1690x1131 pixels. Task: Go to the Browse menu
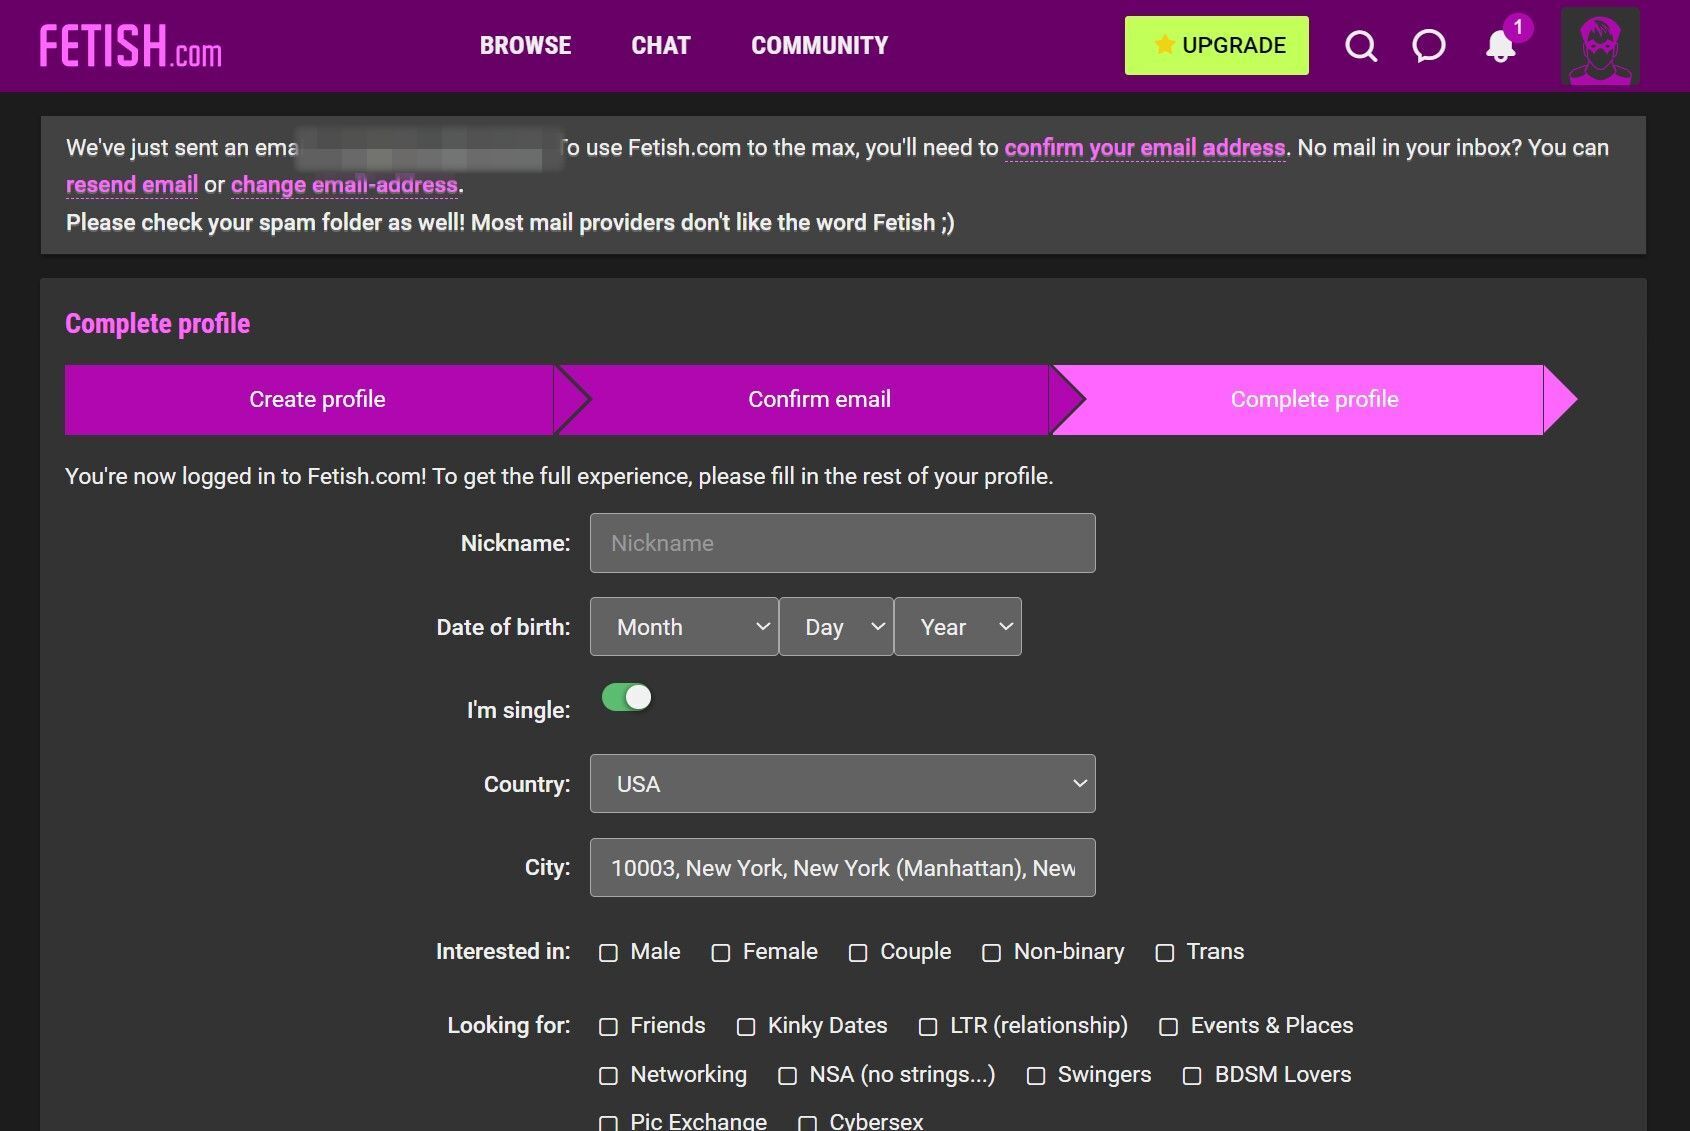coord(525,46)
